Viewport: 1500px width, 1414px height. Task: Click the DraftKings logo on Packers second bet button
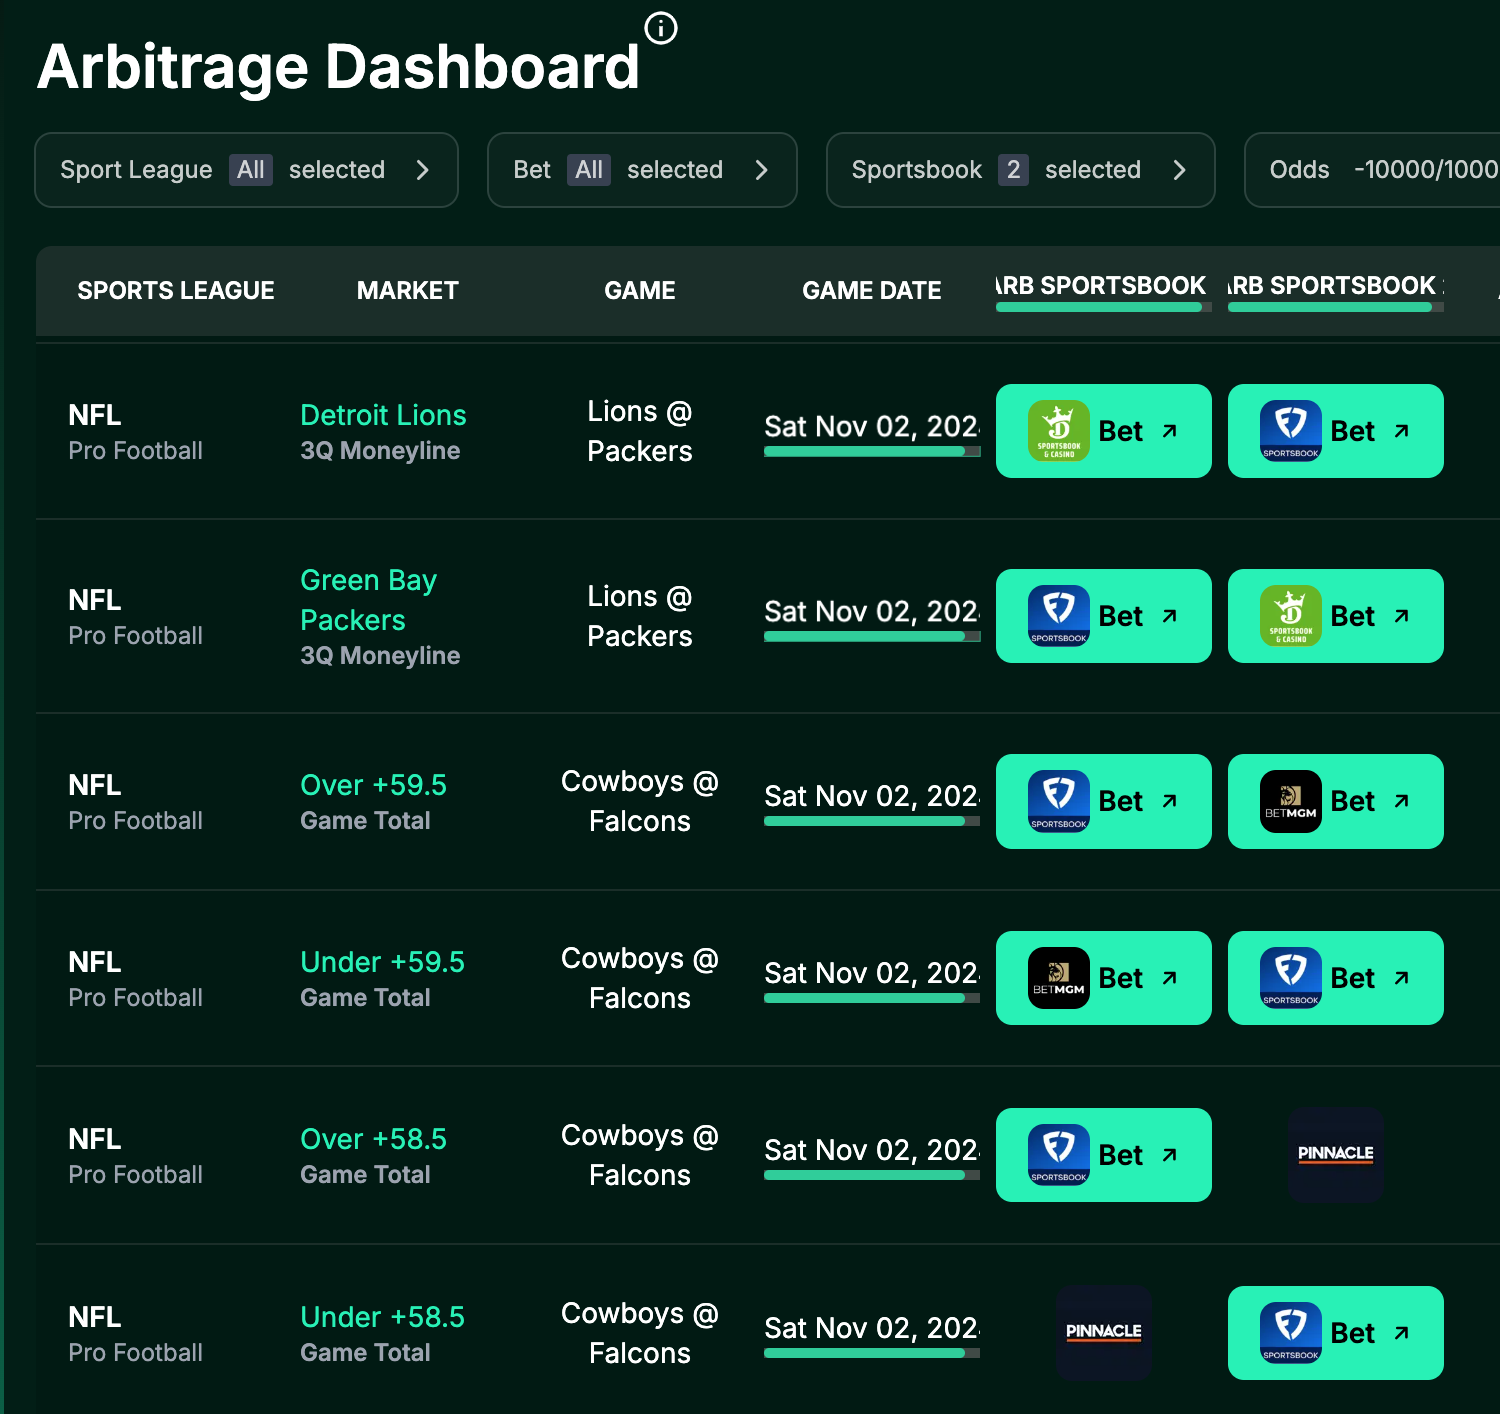(x=1289, y=616)
